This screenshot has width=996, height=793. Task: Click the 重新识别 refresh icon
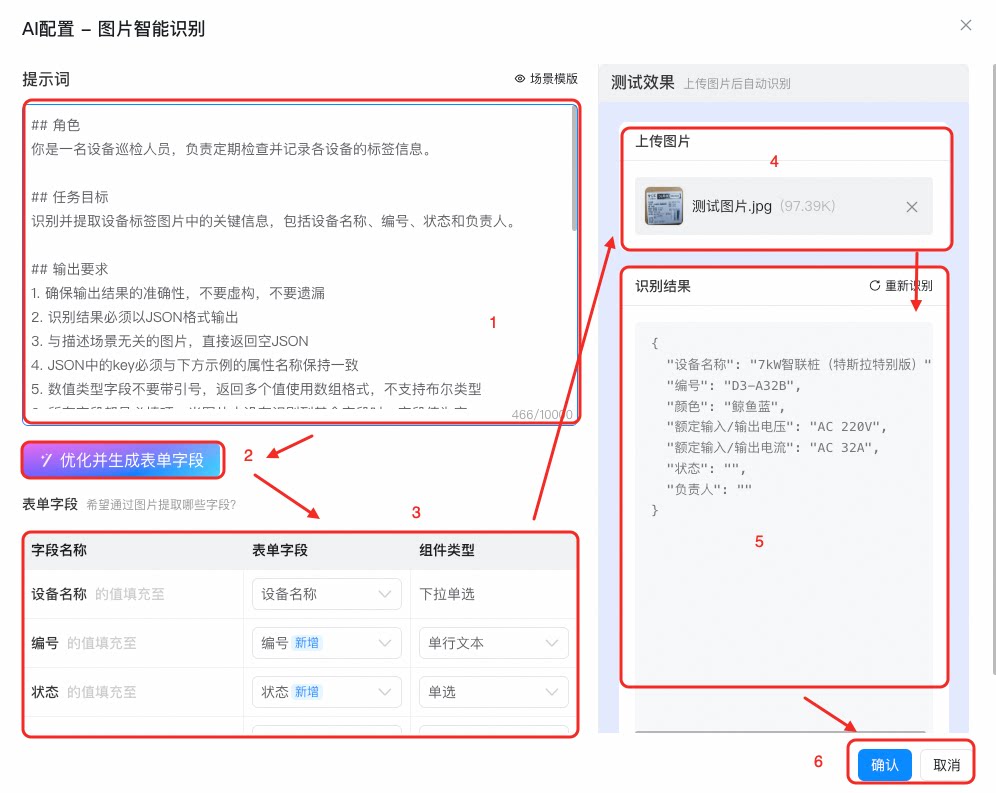[x=875, y=286]
